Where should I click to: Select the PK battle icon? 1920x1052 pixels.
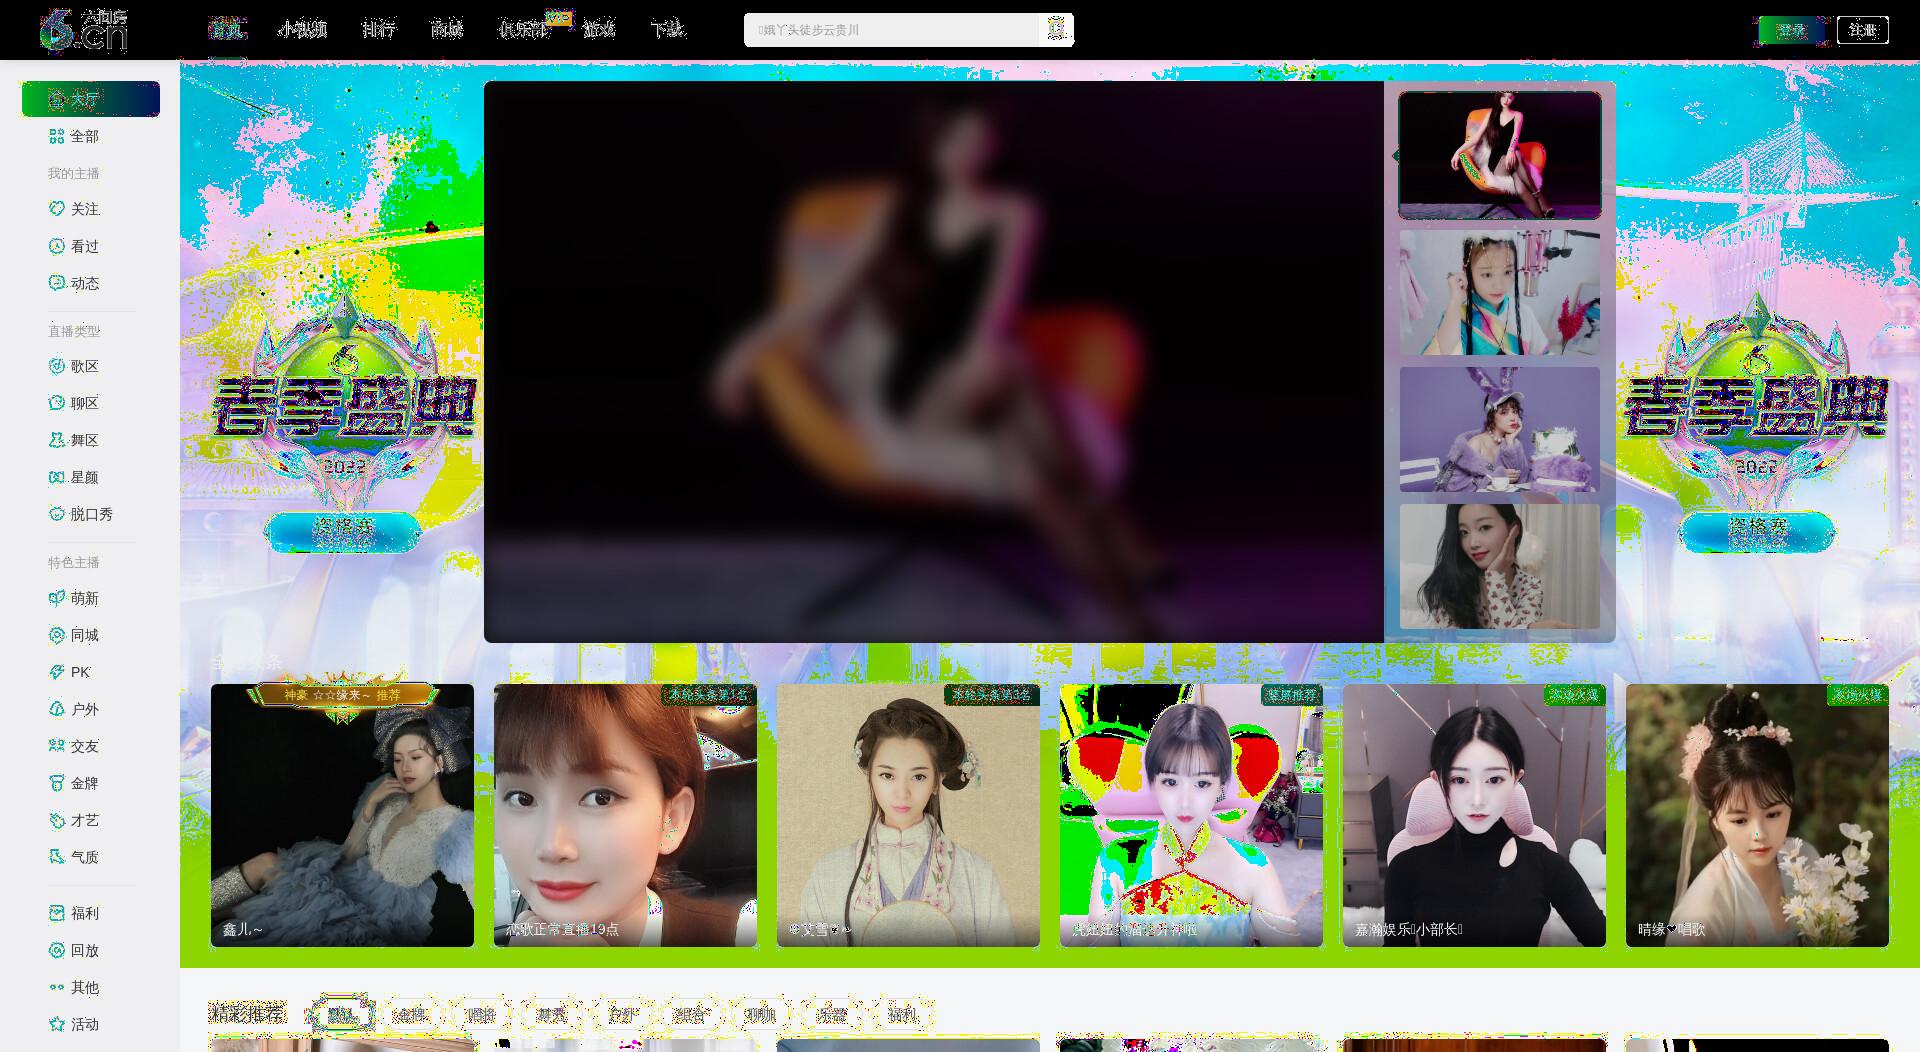[x=57, y=672]
